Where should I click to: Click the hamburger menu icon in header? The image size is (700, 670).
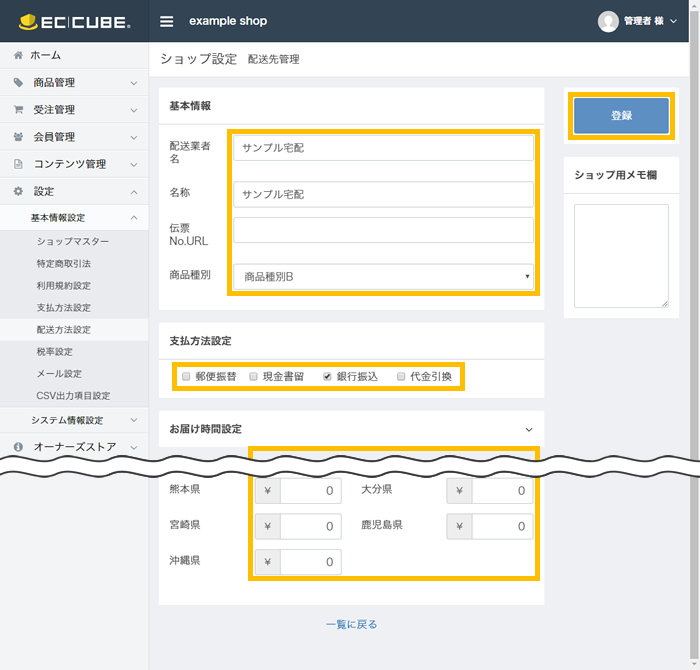click(x=166, y=21)
